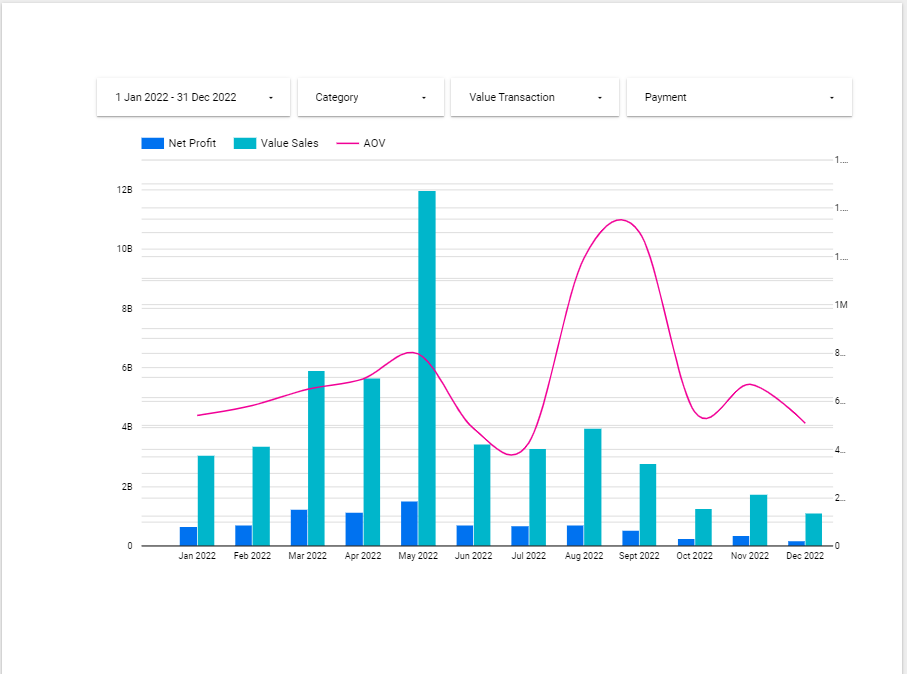Click the dropdown arrow beside Payment

(x=830, y=97)
